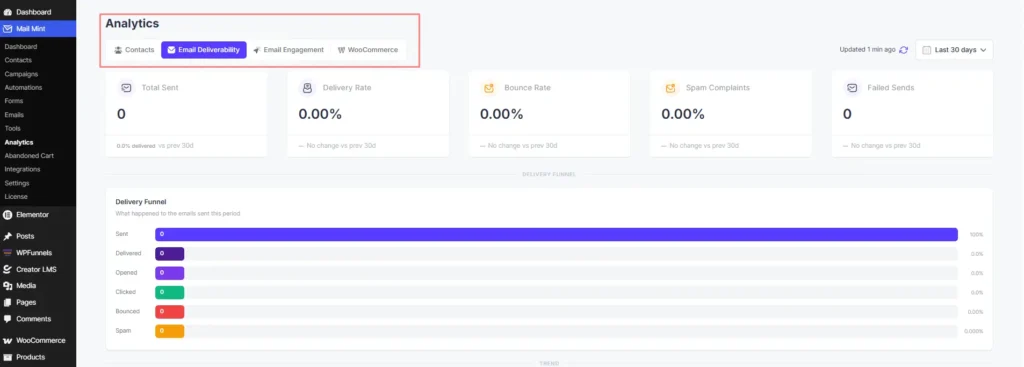Screen dimensions: 1024x367
Task: Click the blue Sent funnel bar
Action: (x=556, y=234)
